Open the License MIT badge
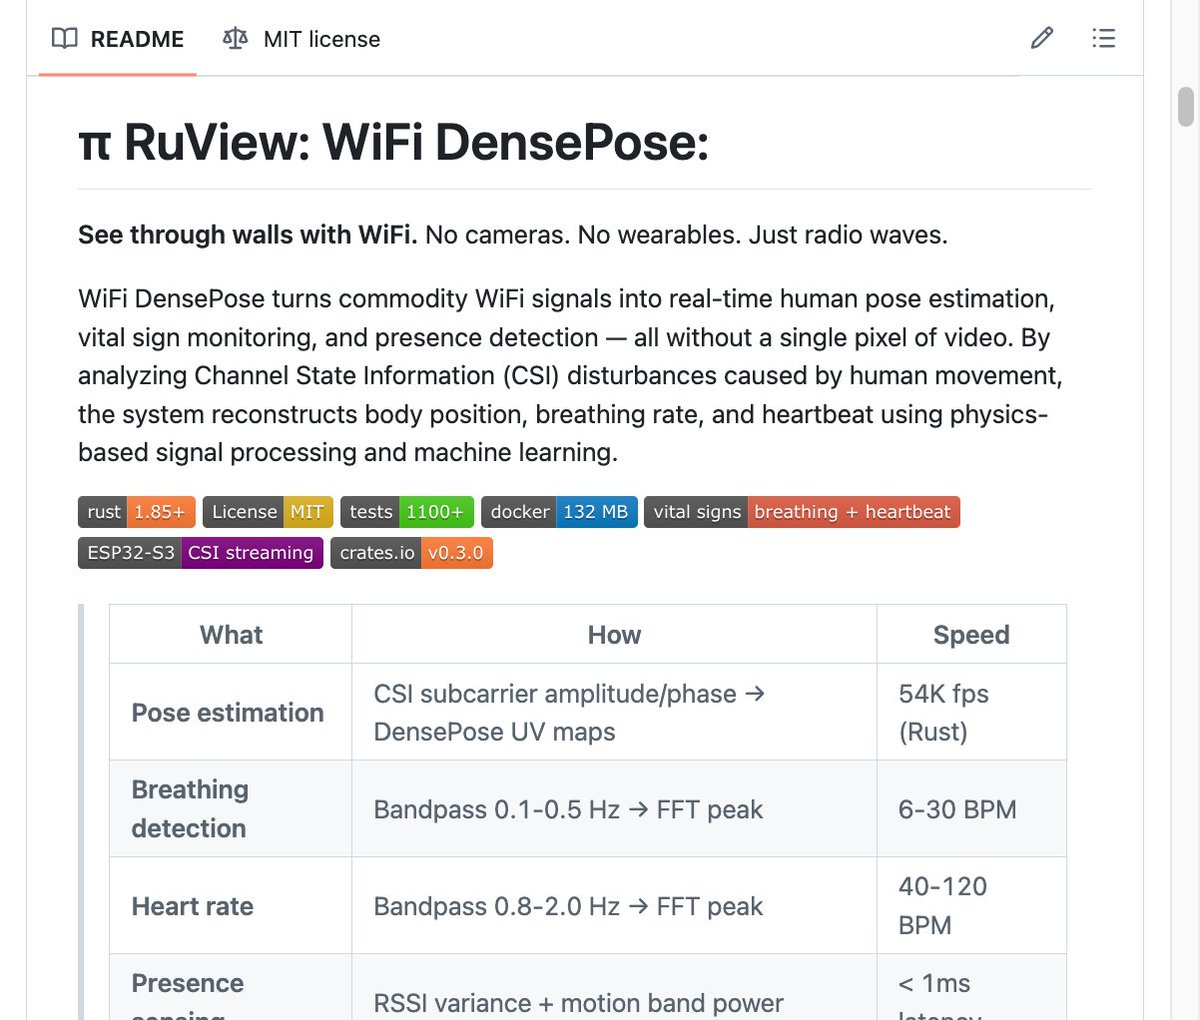This screenshot has width=1200, height=1020. pos(268,512)
